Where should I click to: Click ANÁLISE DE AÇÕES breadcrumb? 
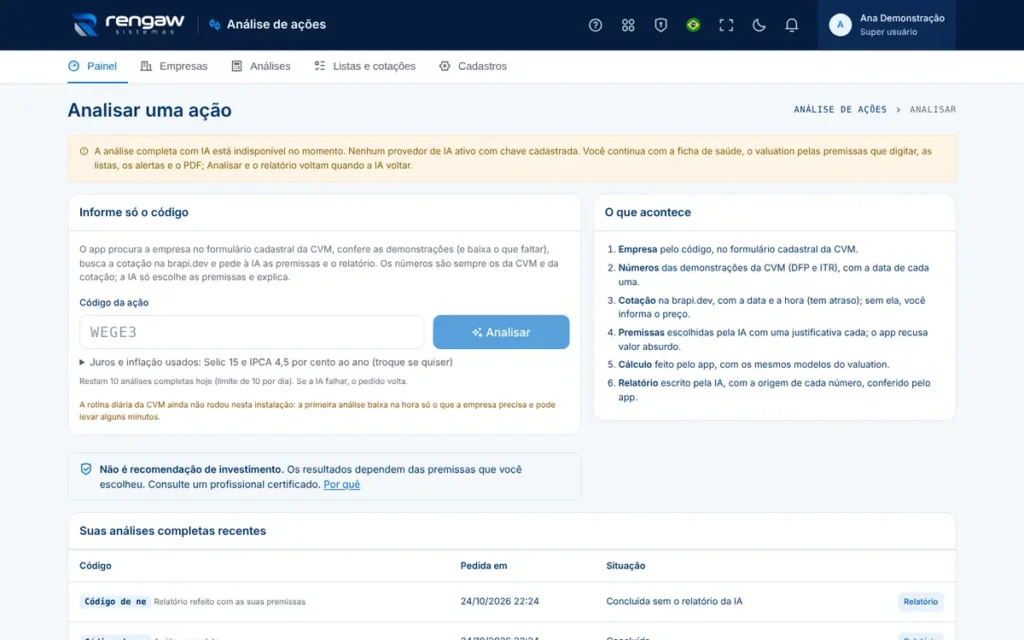click(840, 109)
